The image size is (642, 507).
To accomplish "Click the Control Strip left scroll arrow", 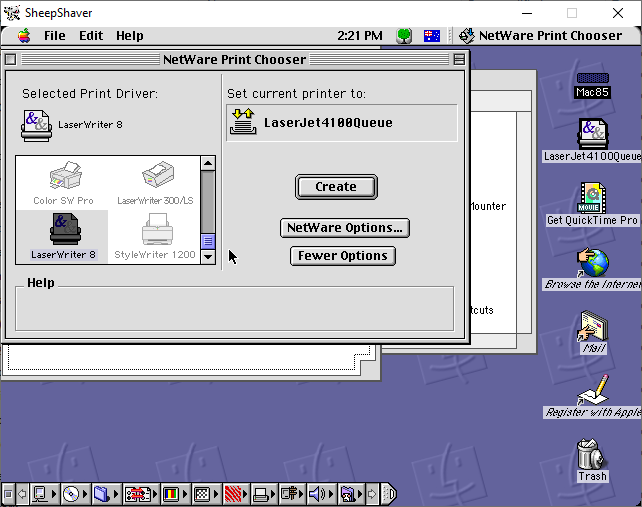I will [23, 494].
